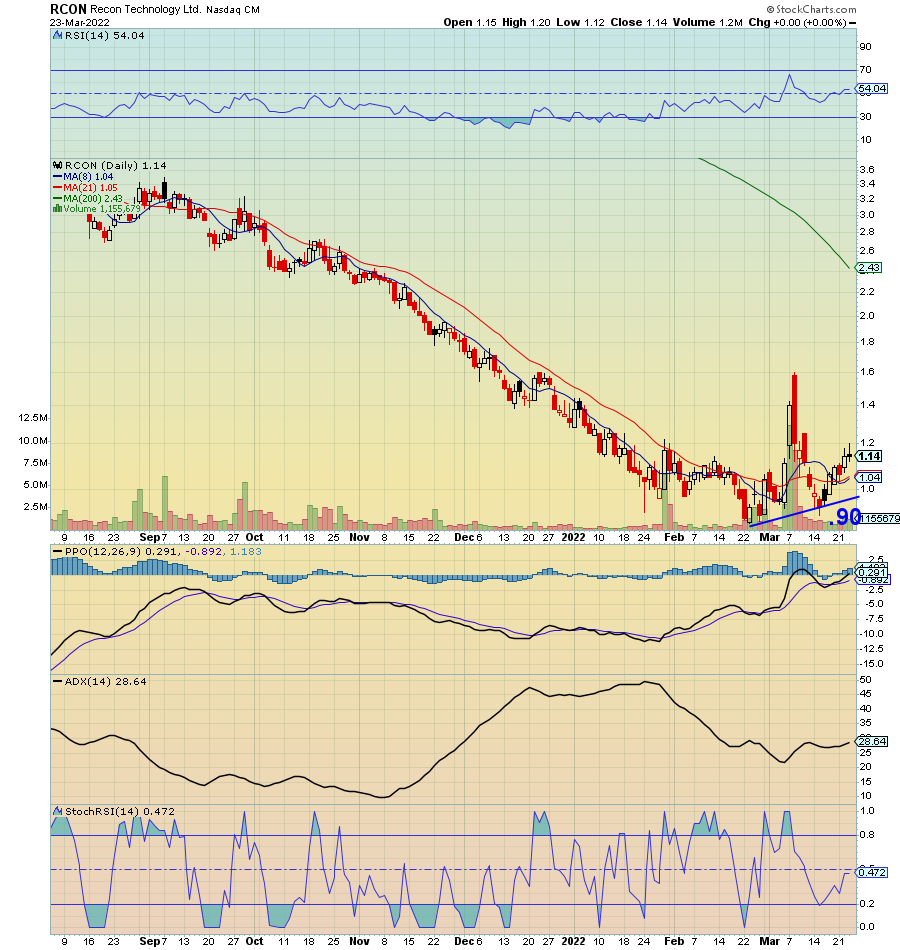Click the StochRSI(14) 0.472 panel label
Screen dimensions: 900x950
[x=119, y=811]
